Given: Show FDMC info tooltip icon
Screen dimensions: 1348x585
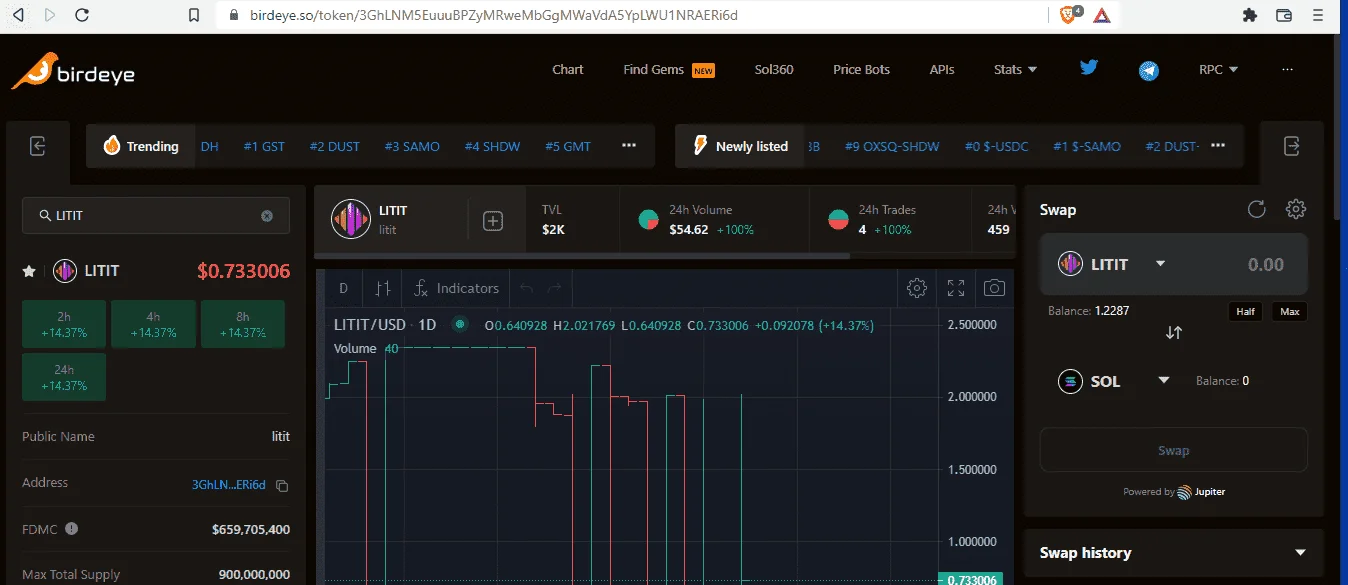Looking at the screenshot, I should [x=72, y=529].
